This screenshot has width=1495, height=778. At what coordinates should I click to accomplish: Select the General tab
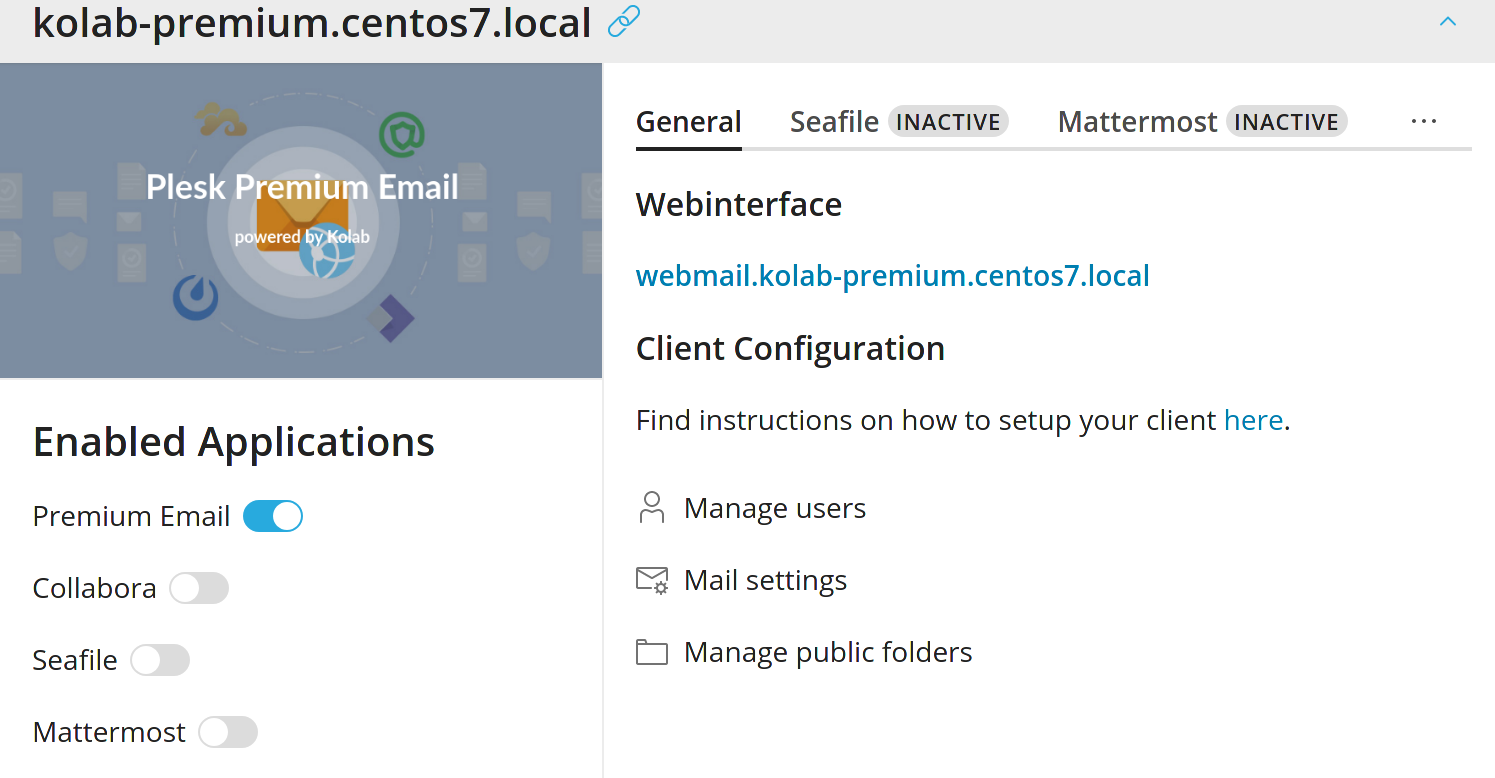click(x=688, y=122)
